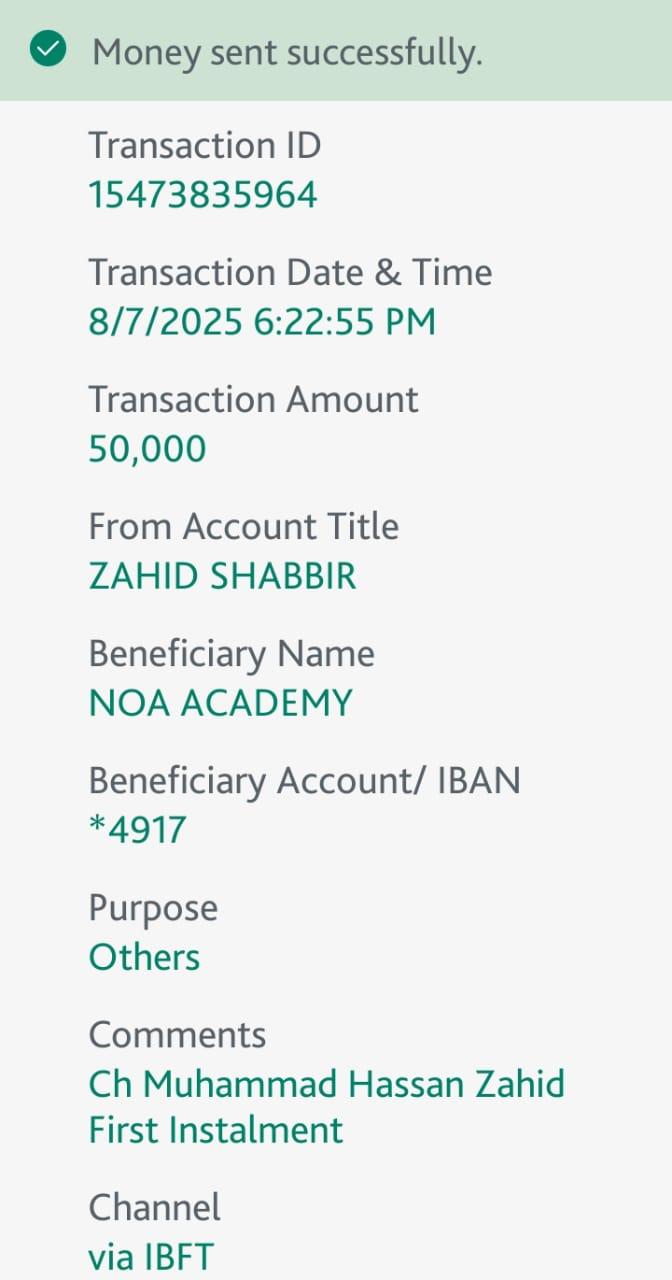This screenshot has height=1280, width=672.
Task: Tap the Transaction Amount label
Action: (x=253, y=400)
